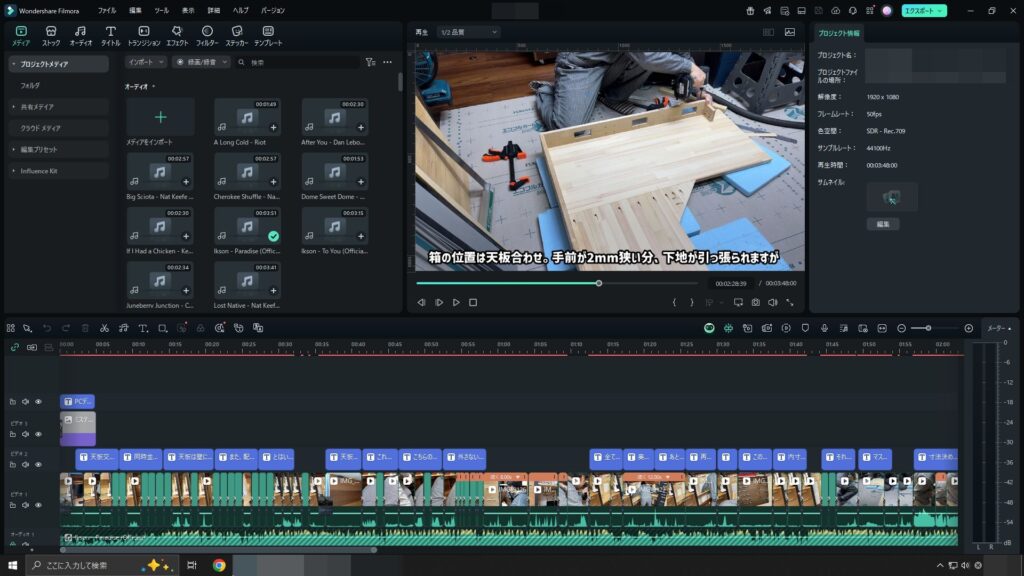Image resolution: width=1024 pixels, height=576 pixels.
Task: Click the delete trash icon in the timeline toolbar
Action: point(85,328)
